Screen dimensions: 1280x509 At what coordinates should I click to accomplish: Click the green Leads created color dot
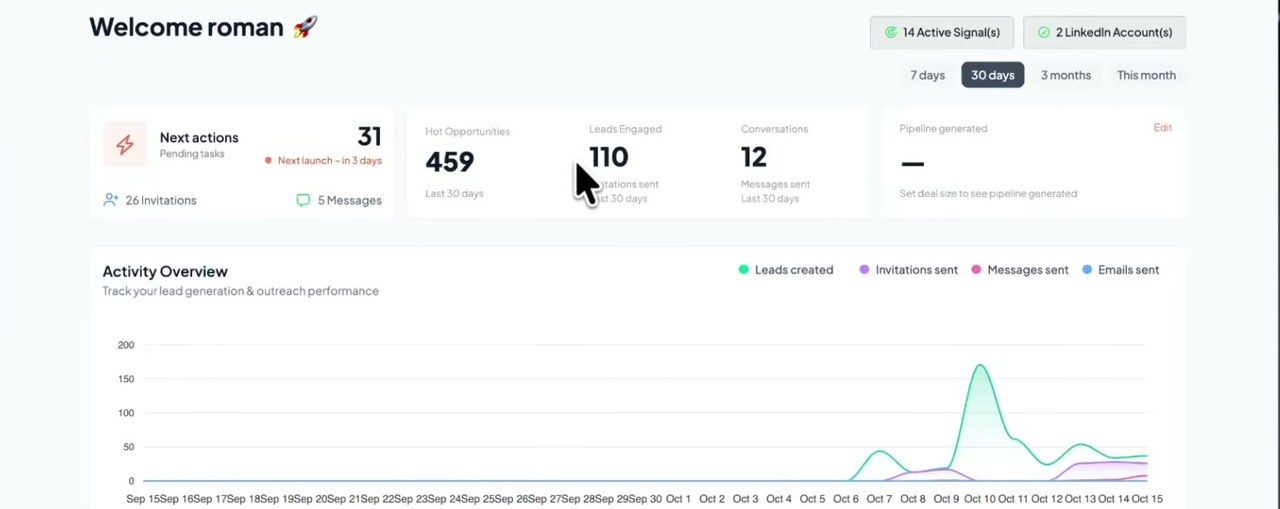click(x=744, y=270)
